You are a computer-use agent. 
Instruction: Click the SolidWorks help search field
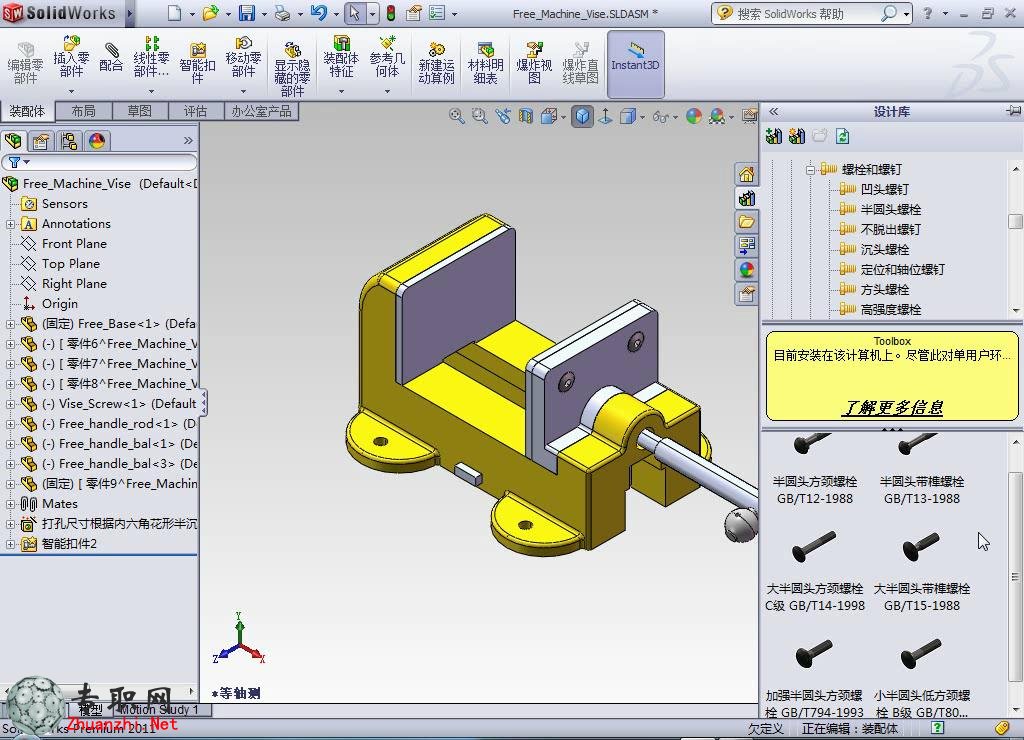click(x=807, y=14)
